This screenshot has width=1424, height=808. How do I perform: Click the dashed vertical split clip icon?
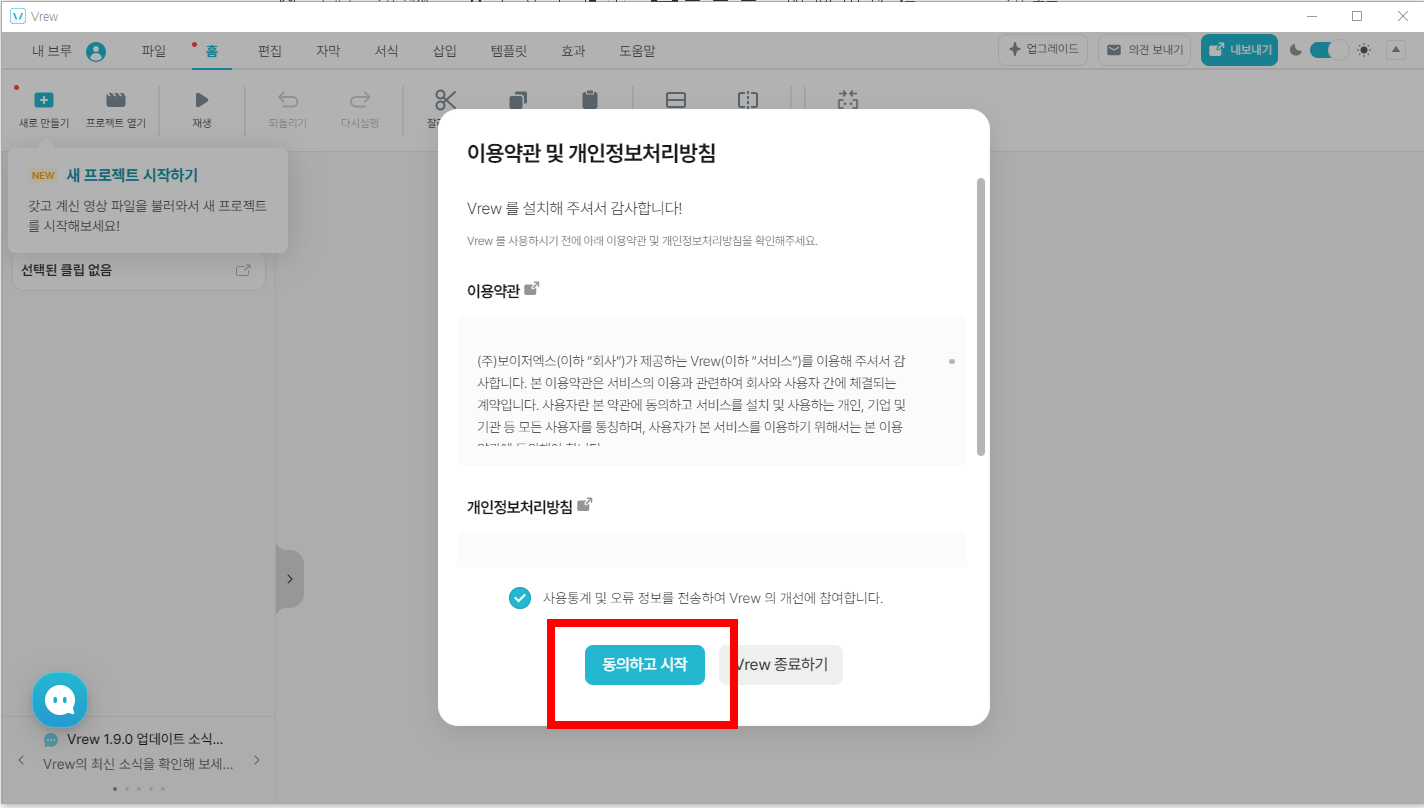tap(748, 100)
